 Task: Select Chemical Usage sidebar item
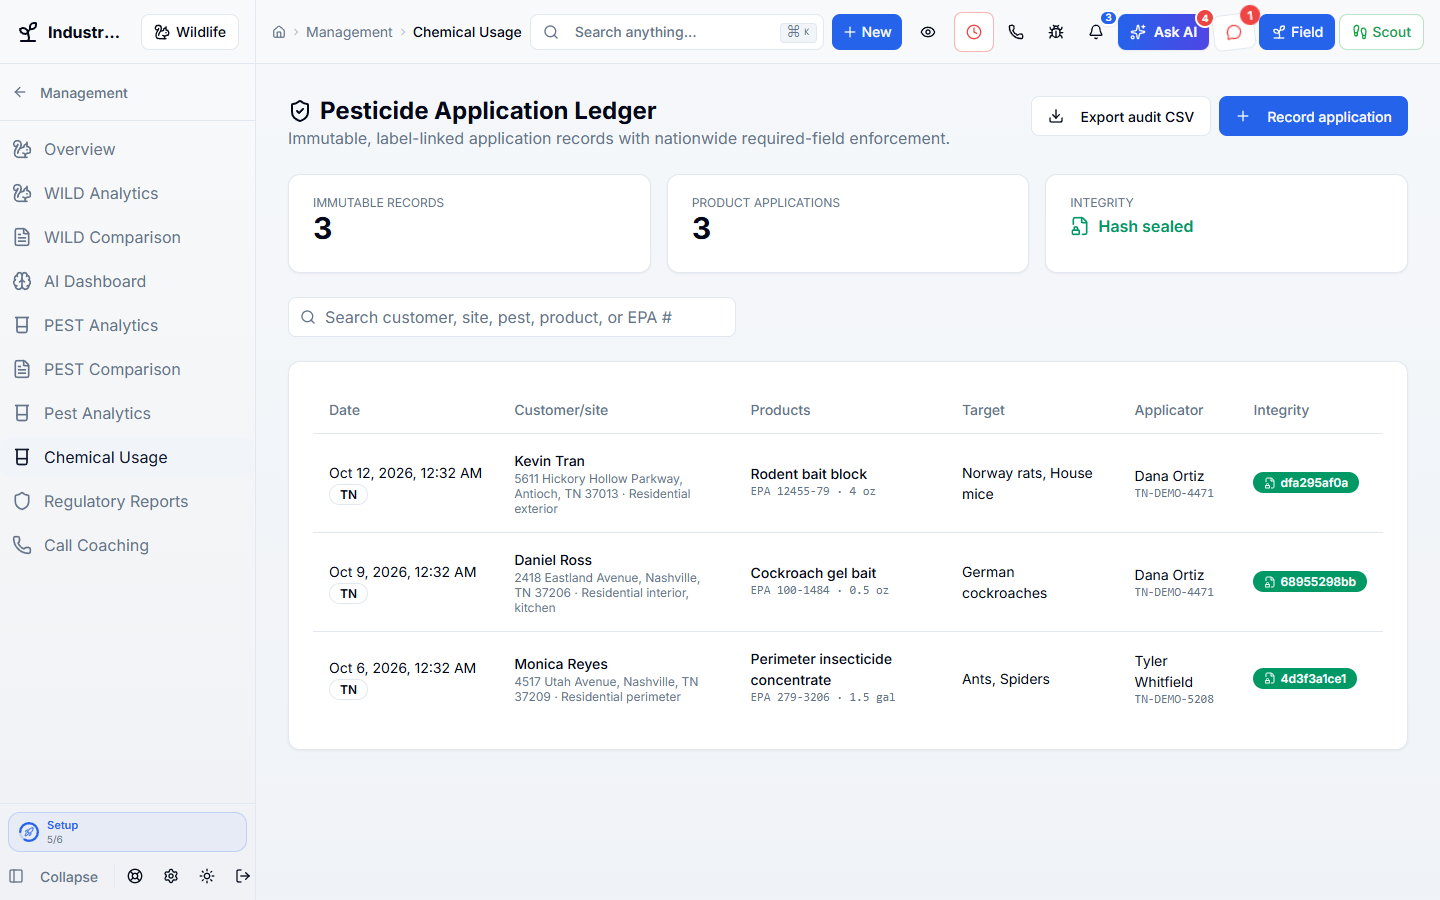pyautogui.click(x=128, y=457)
